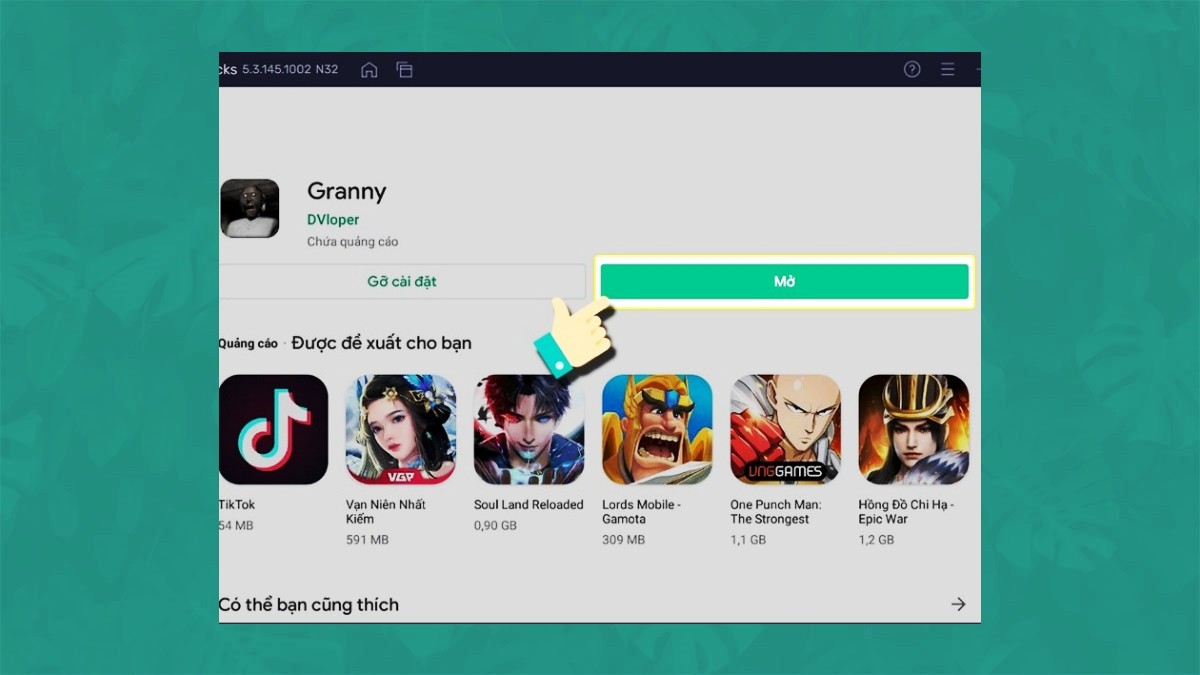This screenshot has width=1200, height=675.
Task: Open the DVloper developer link
Action: [x=333, y=220]
